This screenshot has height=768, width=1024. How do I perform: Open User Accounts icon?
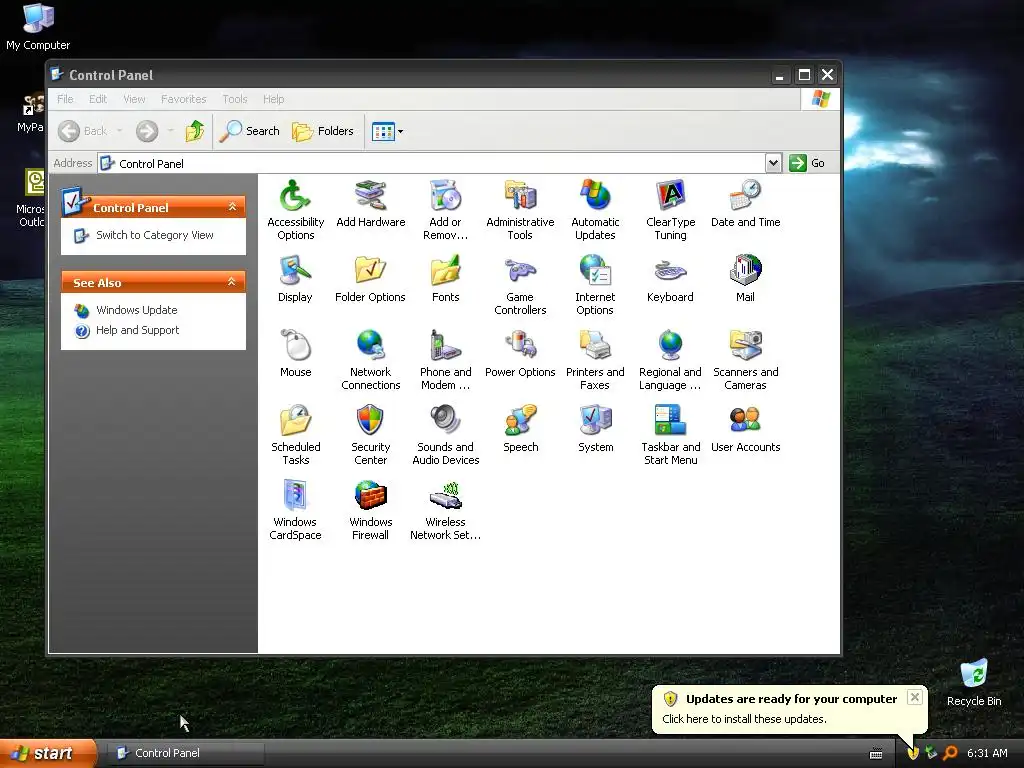click(x=745, y=428)
